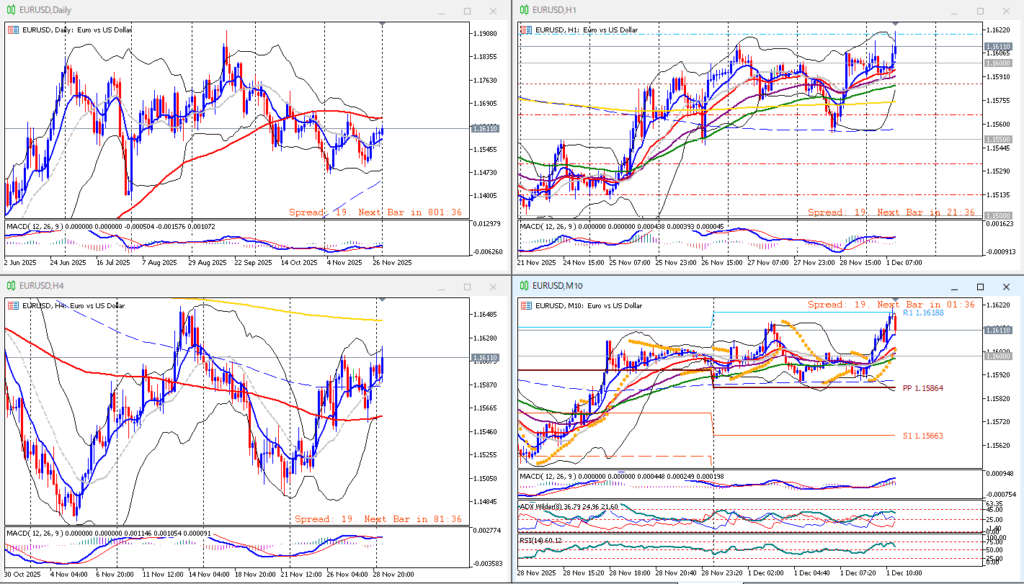This screenshot has width=1024, height=584.
Task: Click the PP 1.15864 pivot level label
Action: [923, 388]
